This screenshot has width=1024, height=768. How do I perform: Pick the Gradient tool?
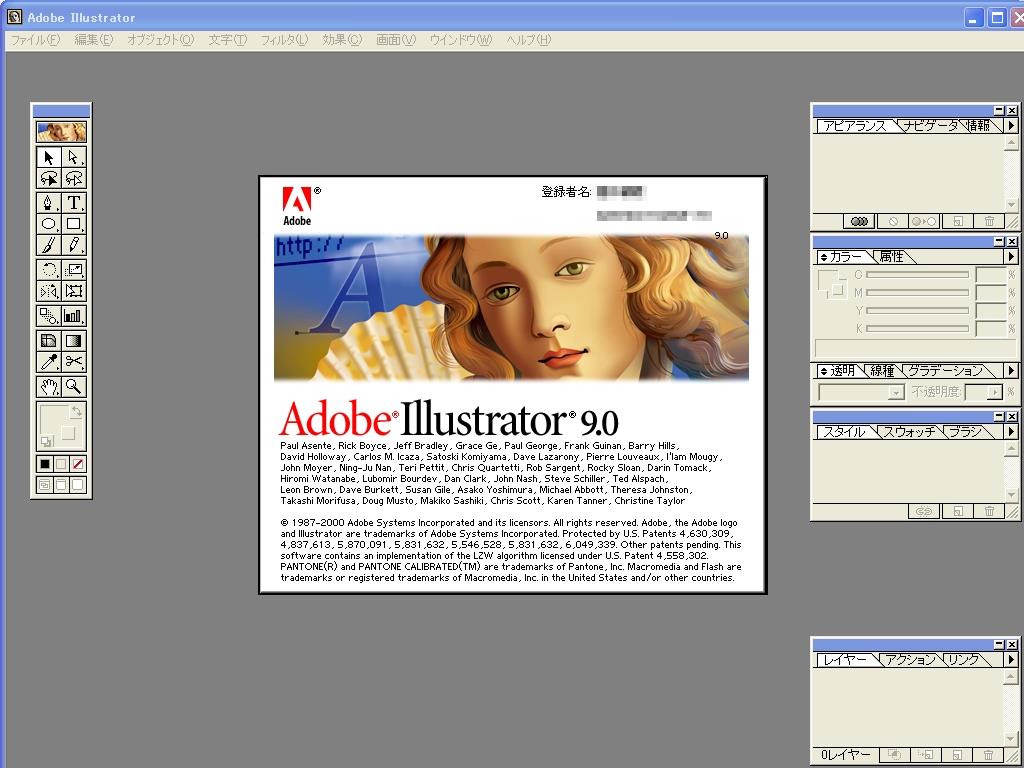[x=74, y=340]
